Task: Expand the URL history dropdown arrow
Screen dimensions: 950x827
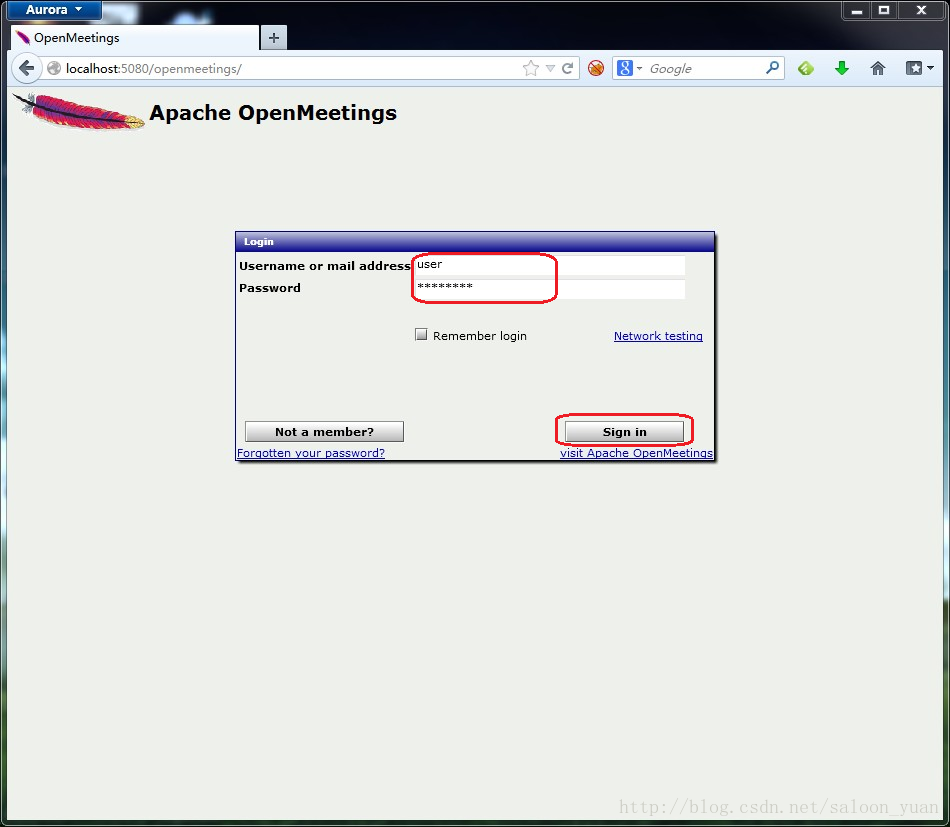Action: 550,68
